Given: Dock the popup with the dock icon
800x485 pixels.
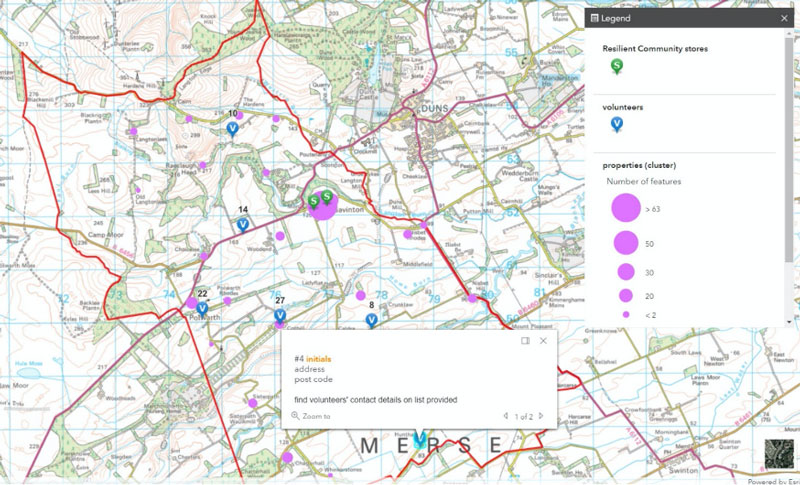Looking at the screenshot, I should 525,341.
